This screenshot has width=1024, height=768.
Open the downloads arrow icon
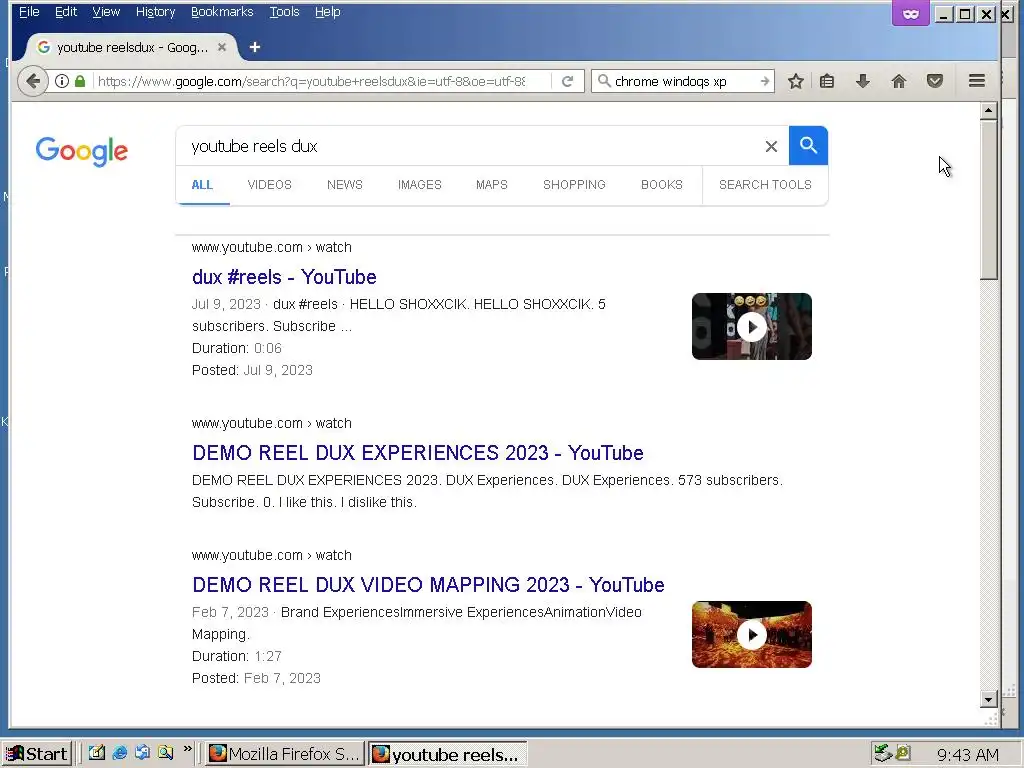click(863, 82)
